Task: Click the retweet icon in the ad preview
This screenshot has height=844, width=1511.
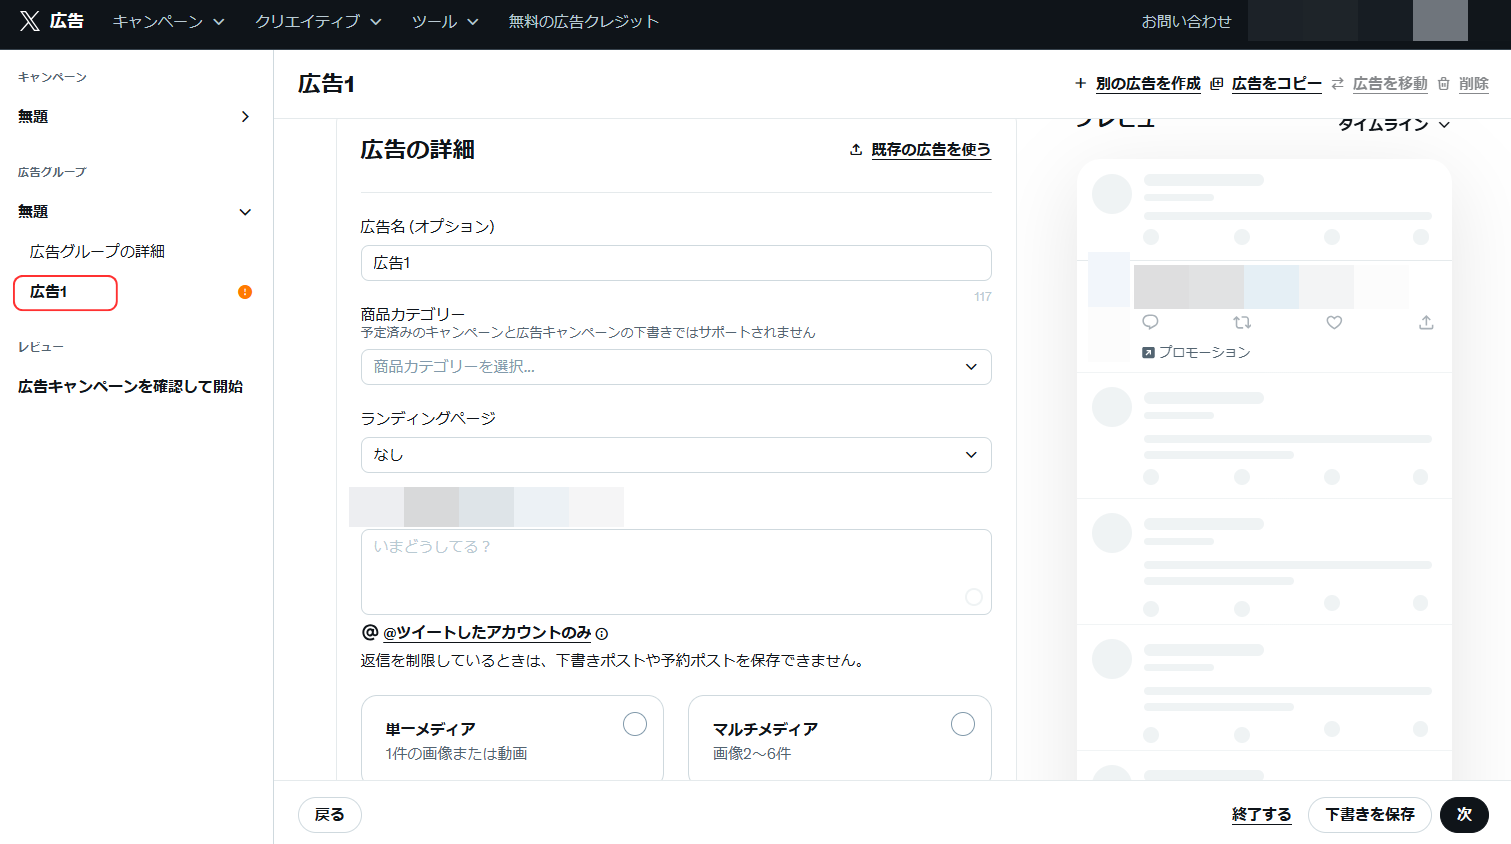Action: tap(1242, 322)
